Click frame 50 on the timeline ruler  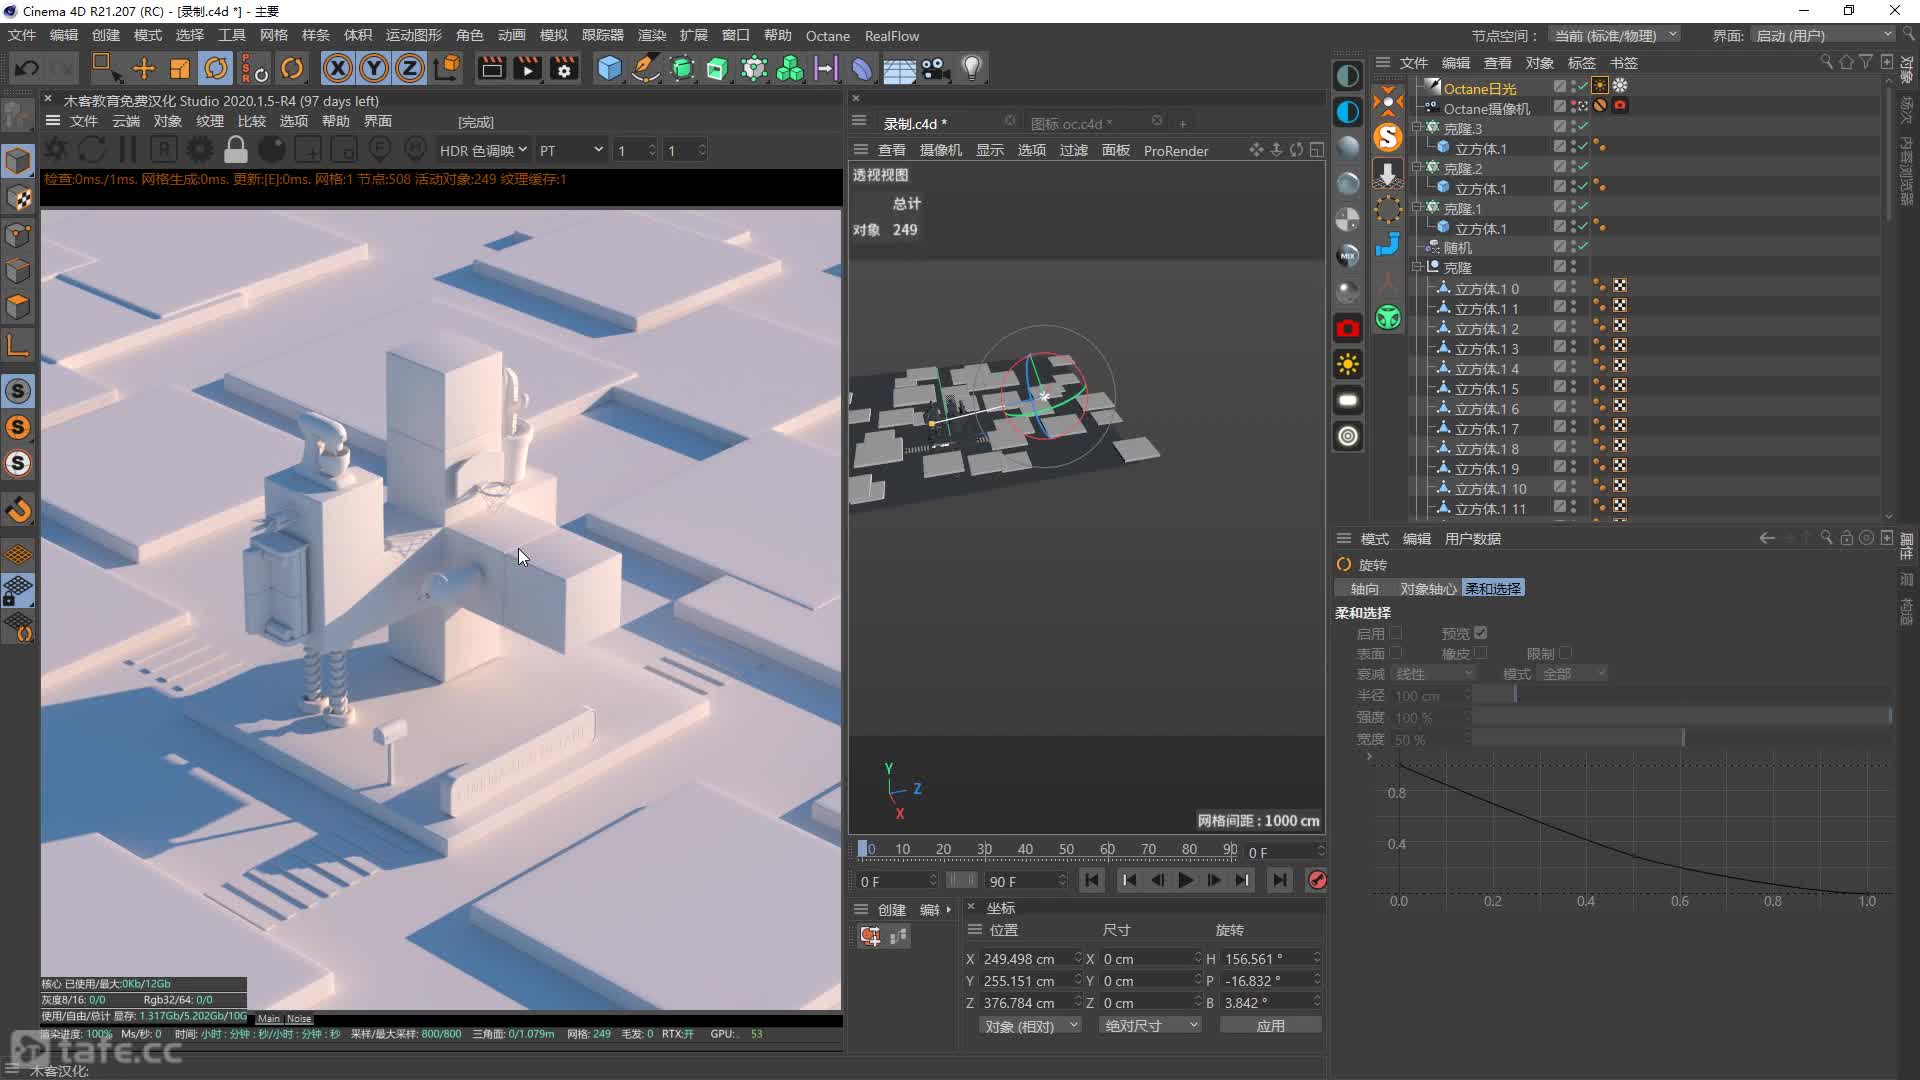pos(1066,849)
